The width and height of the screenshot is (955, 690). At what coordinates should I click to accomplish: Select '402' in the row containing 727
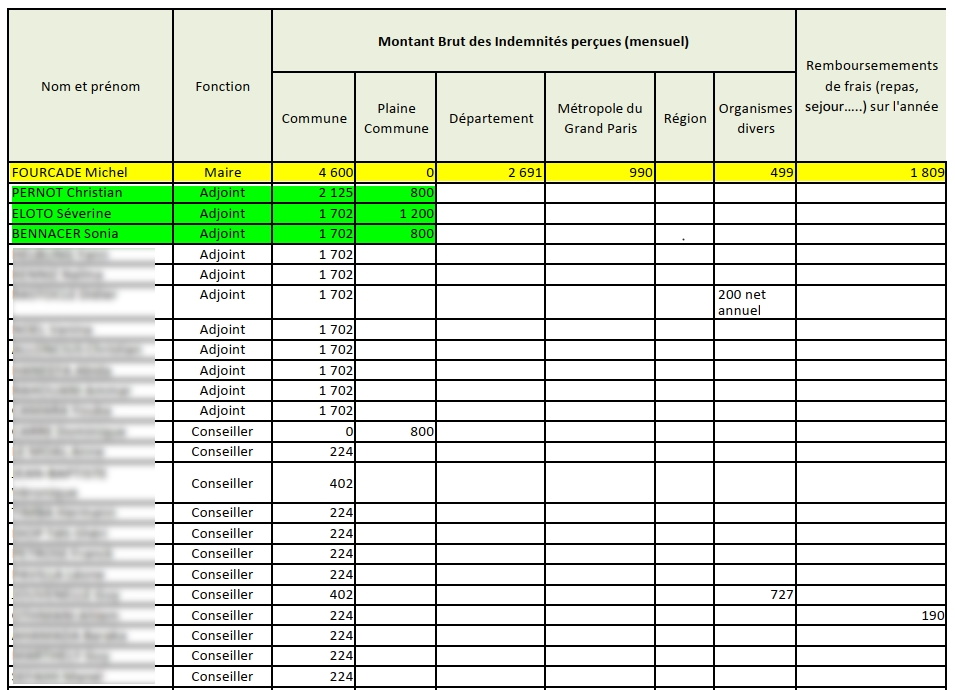click(x=314, y=595)
